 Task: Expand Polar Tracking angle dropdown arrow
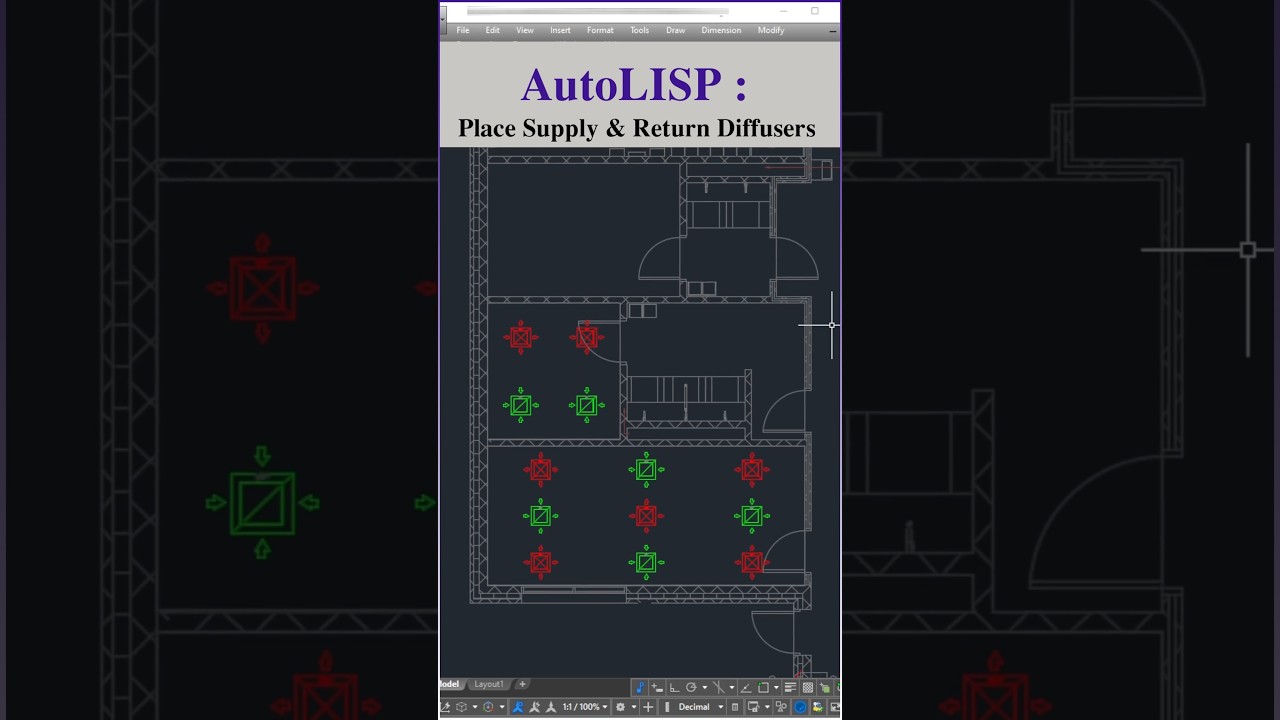[705, 688]
